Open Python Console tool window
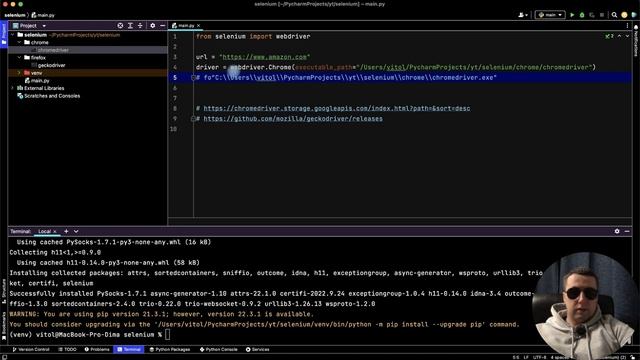The image size is (640, 360). [218, 349]
